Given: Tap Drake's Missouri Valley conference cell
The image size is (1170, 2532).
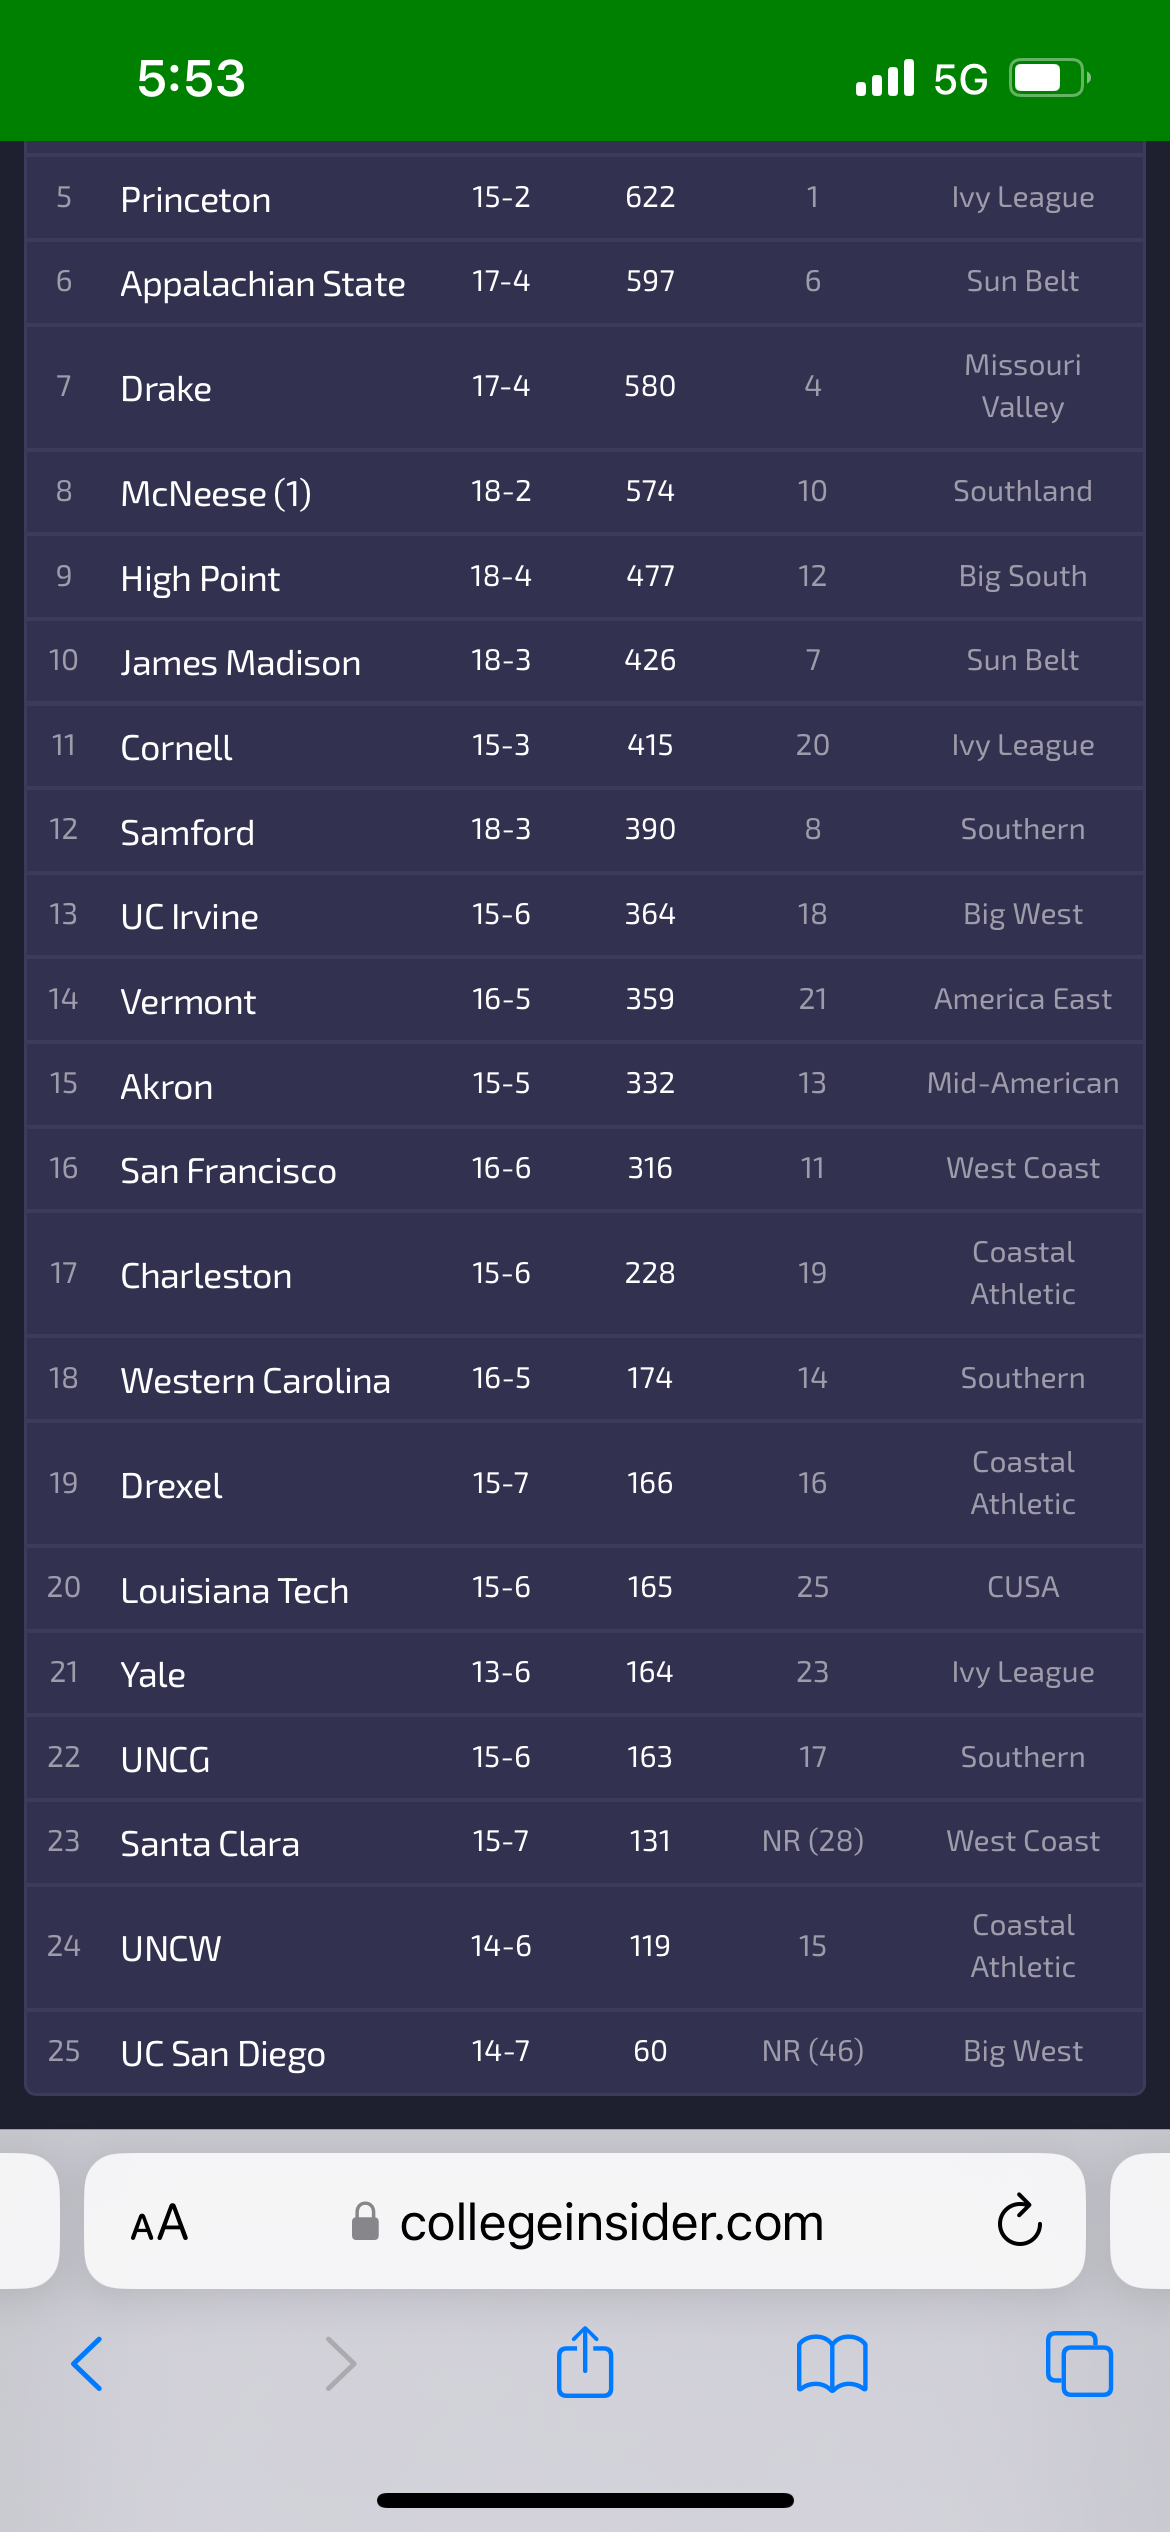Looking at the screenshot, I should (1022, 386).
